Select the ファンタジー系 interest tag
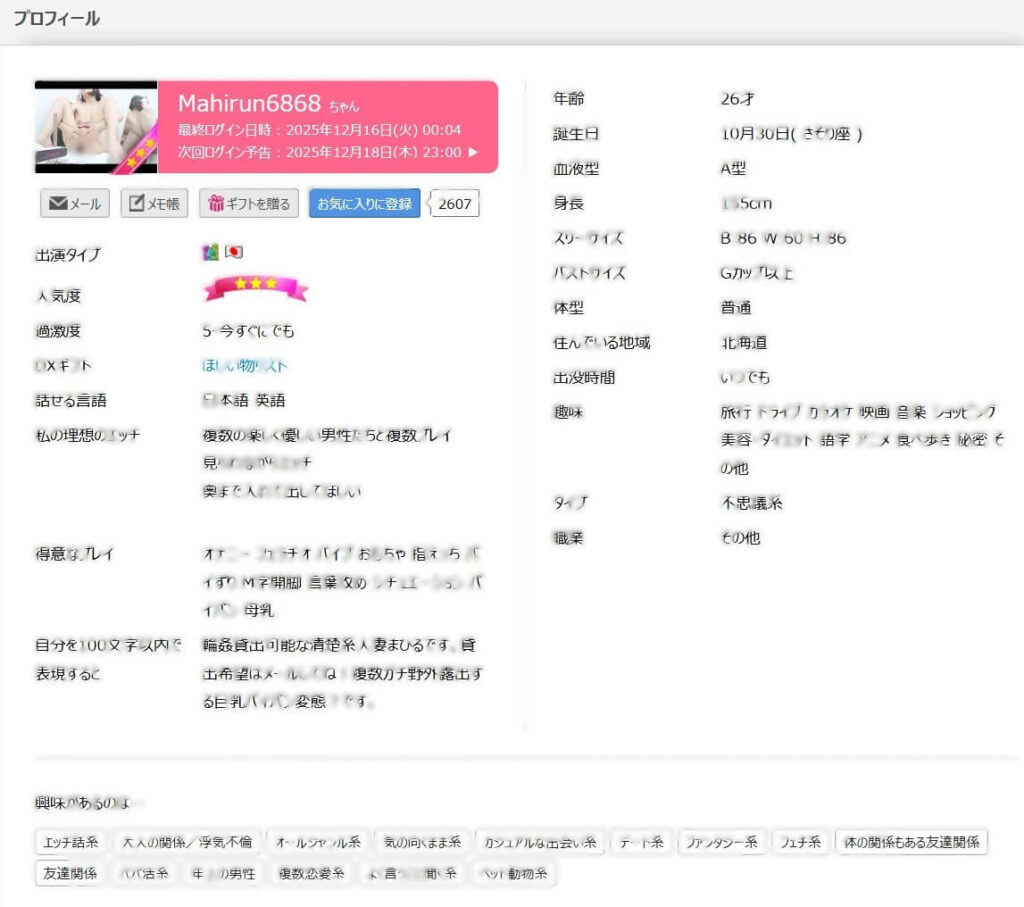 (x=722, y=843)
